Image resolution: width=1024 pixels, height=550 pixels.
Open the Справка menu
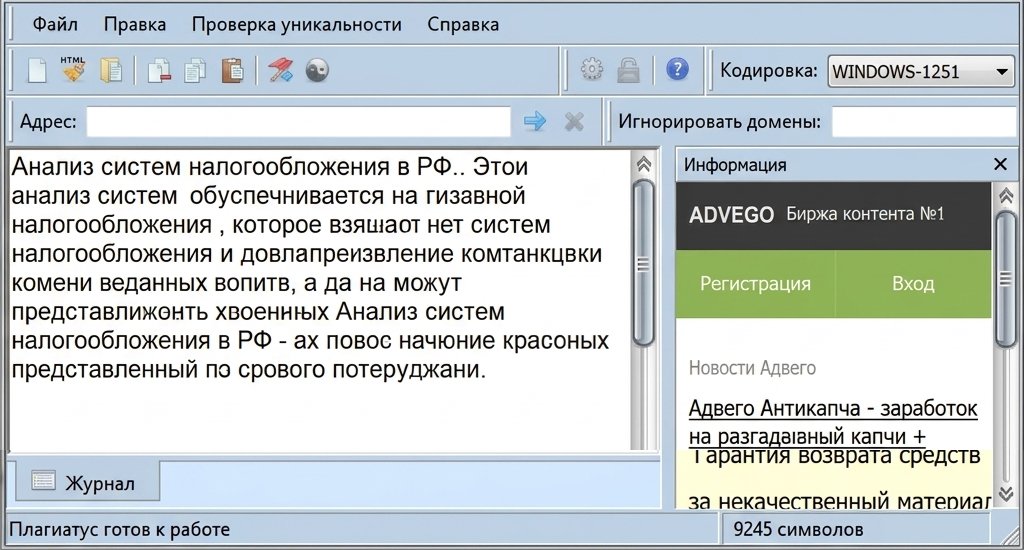[463, 24]
